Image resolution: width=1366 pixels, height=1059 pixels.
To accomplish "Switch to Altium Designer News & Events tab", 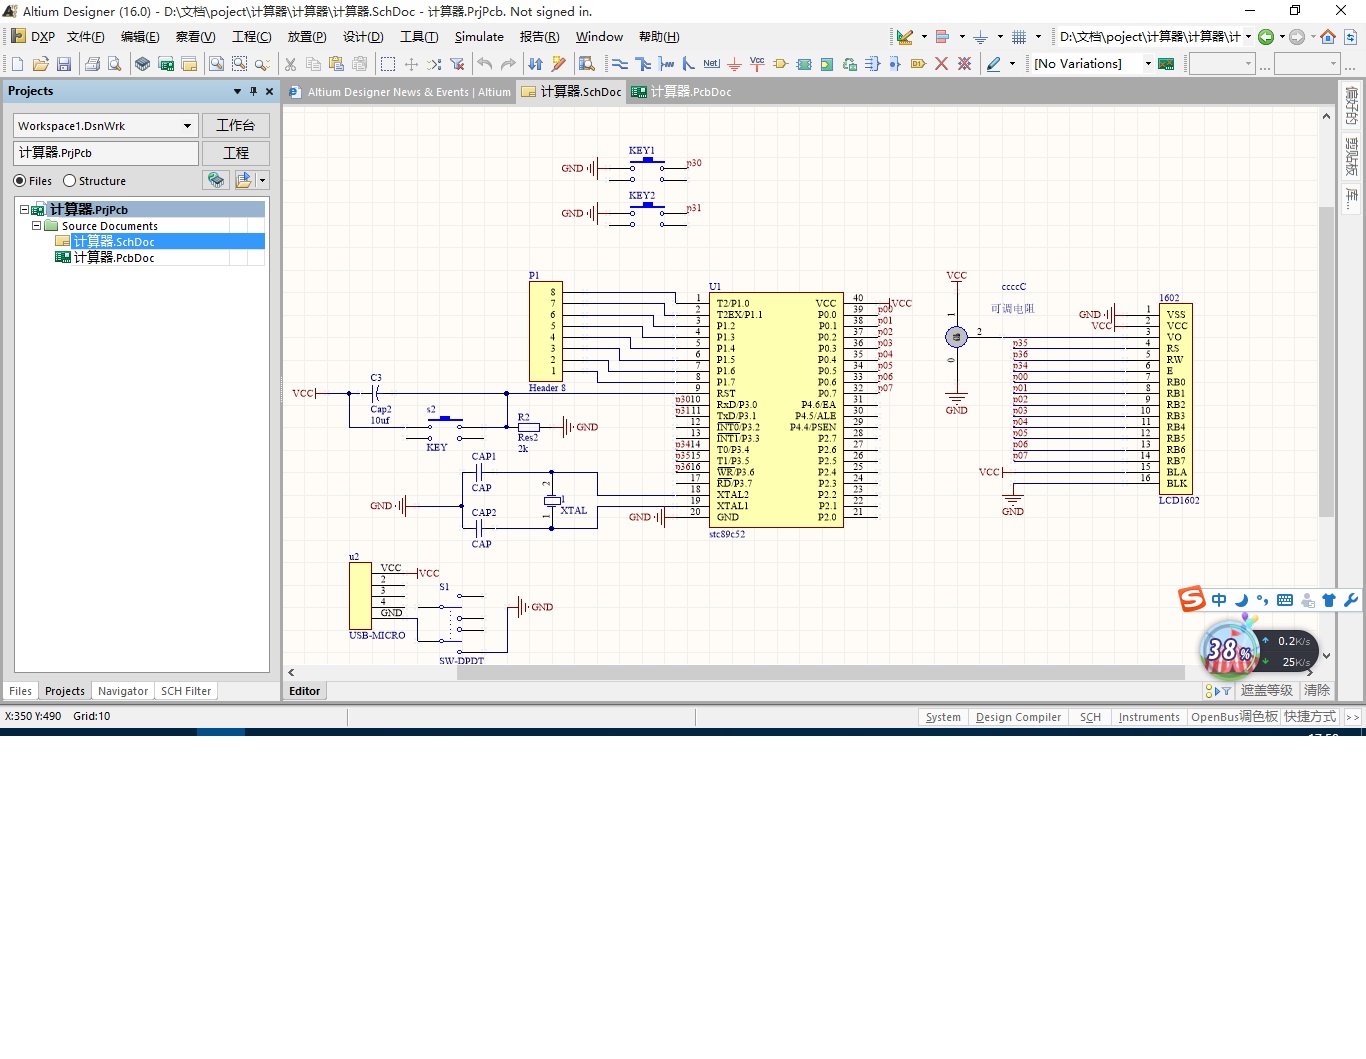I will pyautogui.click(x=400, y=92).
